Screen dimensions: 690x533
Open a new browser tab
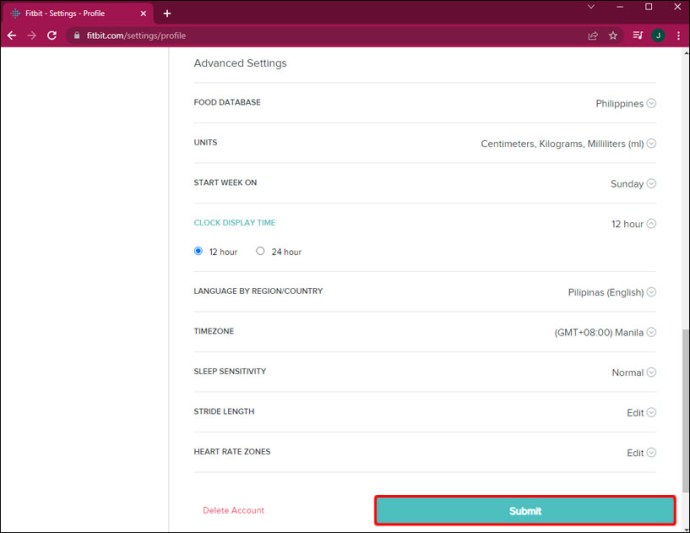(x=167, y=14)
